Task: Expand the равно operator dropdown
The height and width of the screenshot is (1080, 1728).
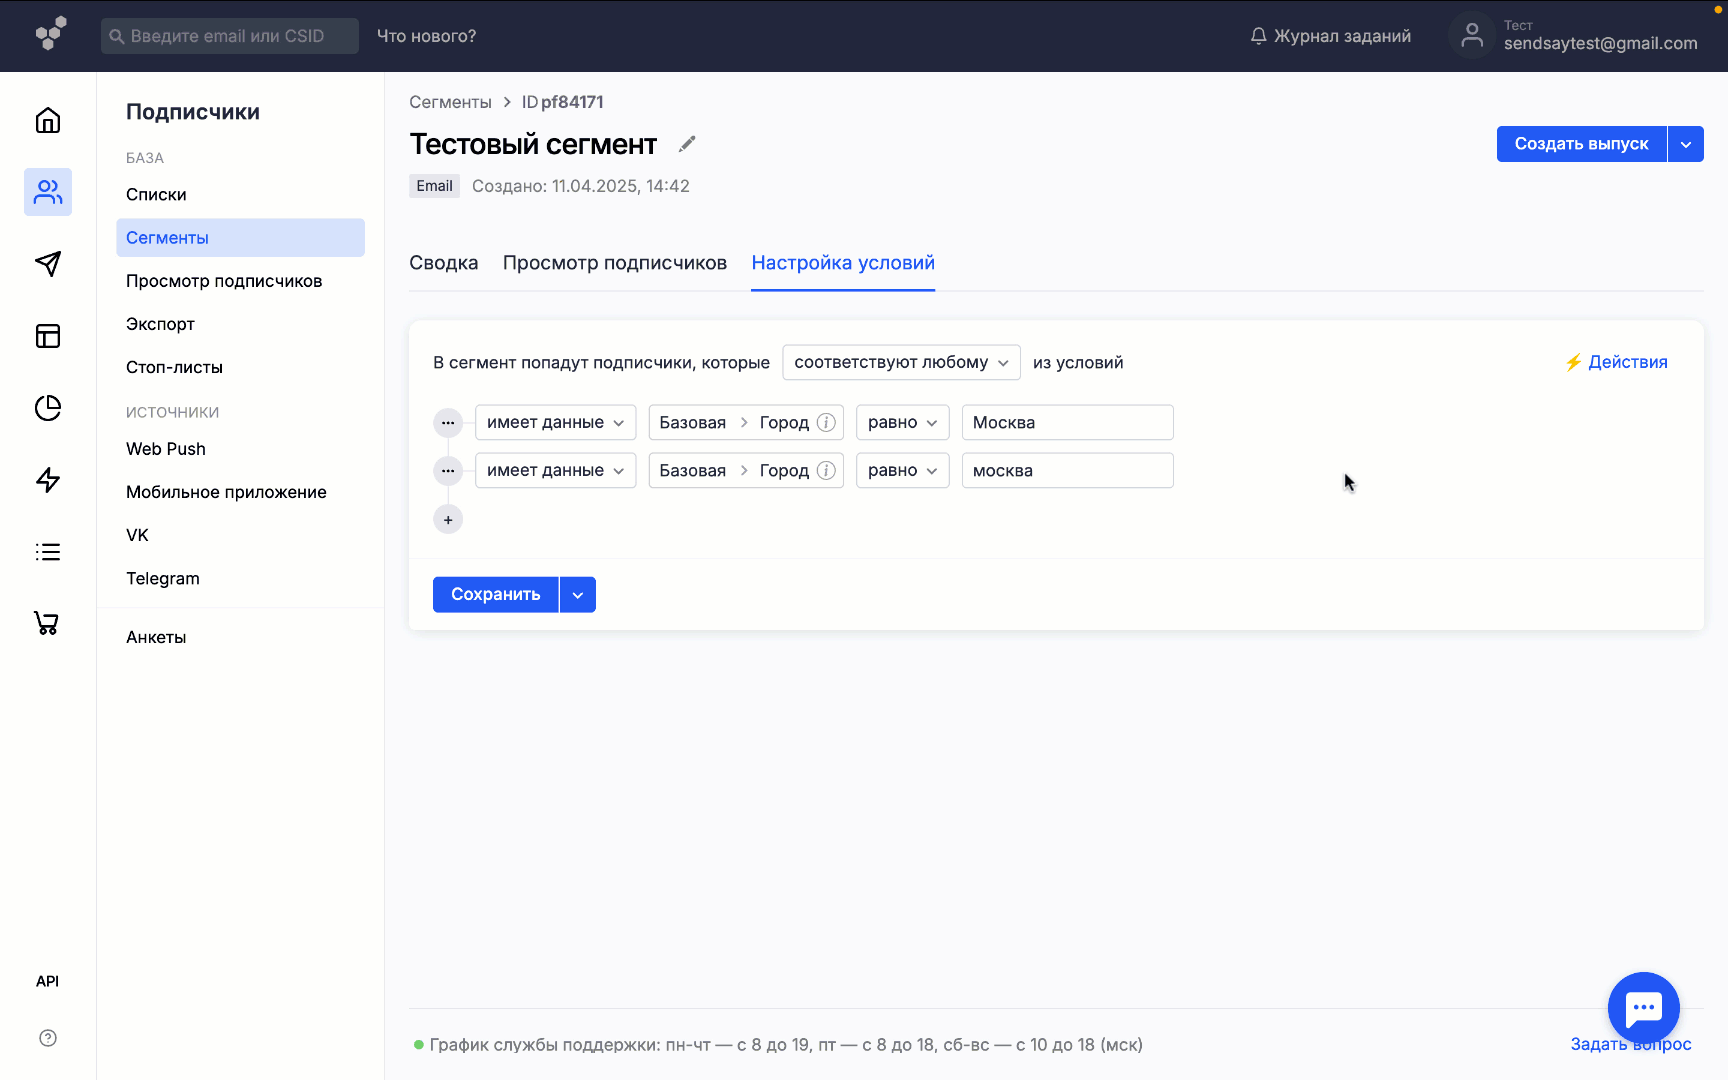Action: point(902,422)
